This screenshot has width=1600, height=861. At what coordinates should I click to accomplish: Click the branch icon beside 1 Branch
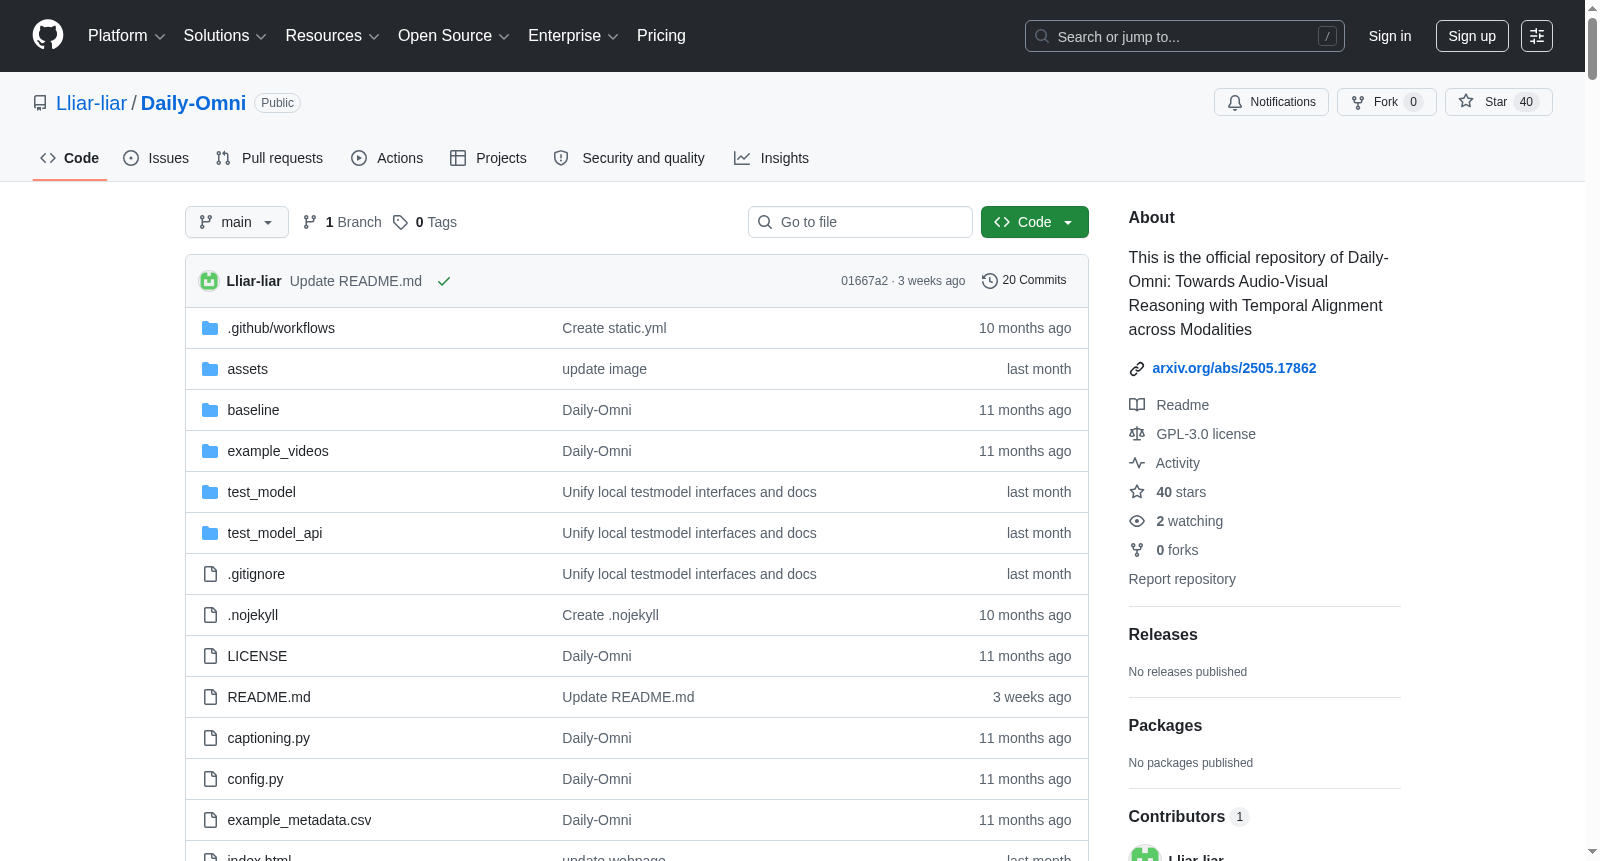[x=310, y=222]
